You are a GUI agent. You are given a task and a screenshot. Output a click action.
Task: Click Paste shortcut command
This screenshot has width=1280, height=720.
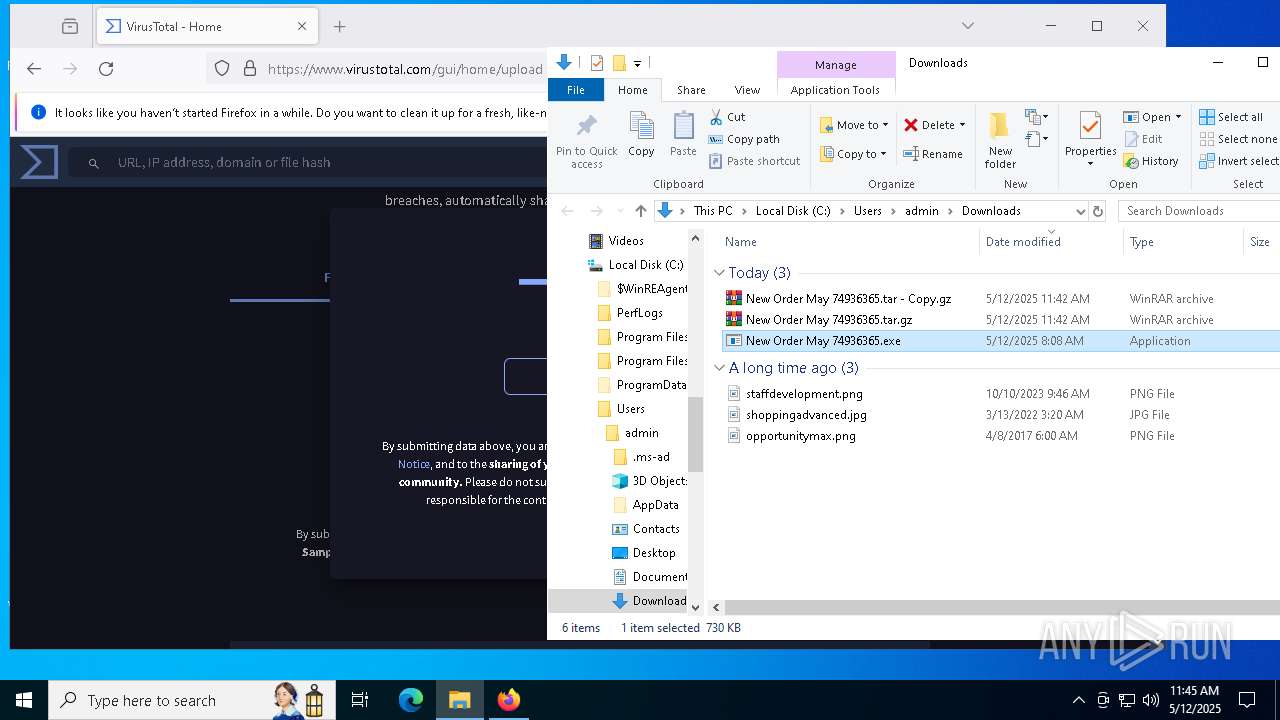click(x=755, y=161)
